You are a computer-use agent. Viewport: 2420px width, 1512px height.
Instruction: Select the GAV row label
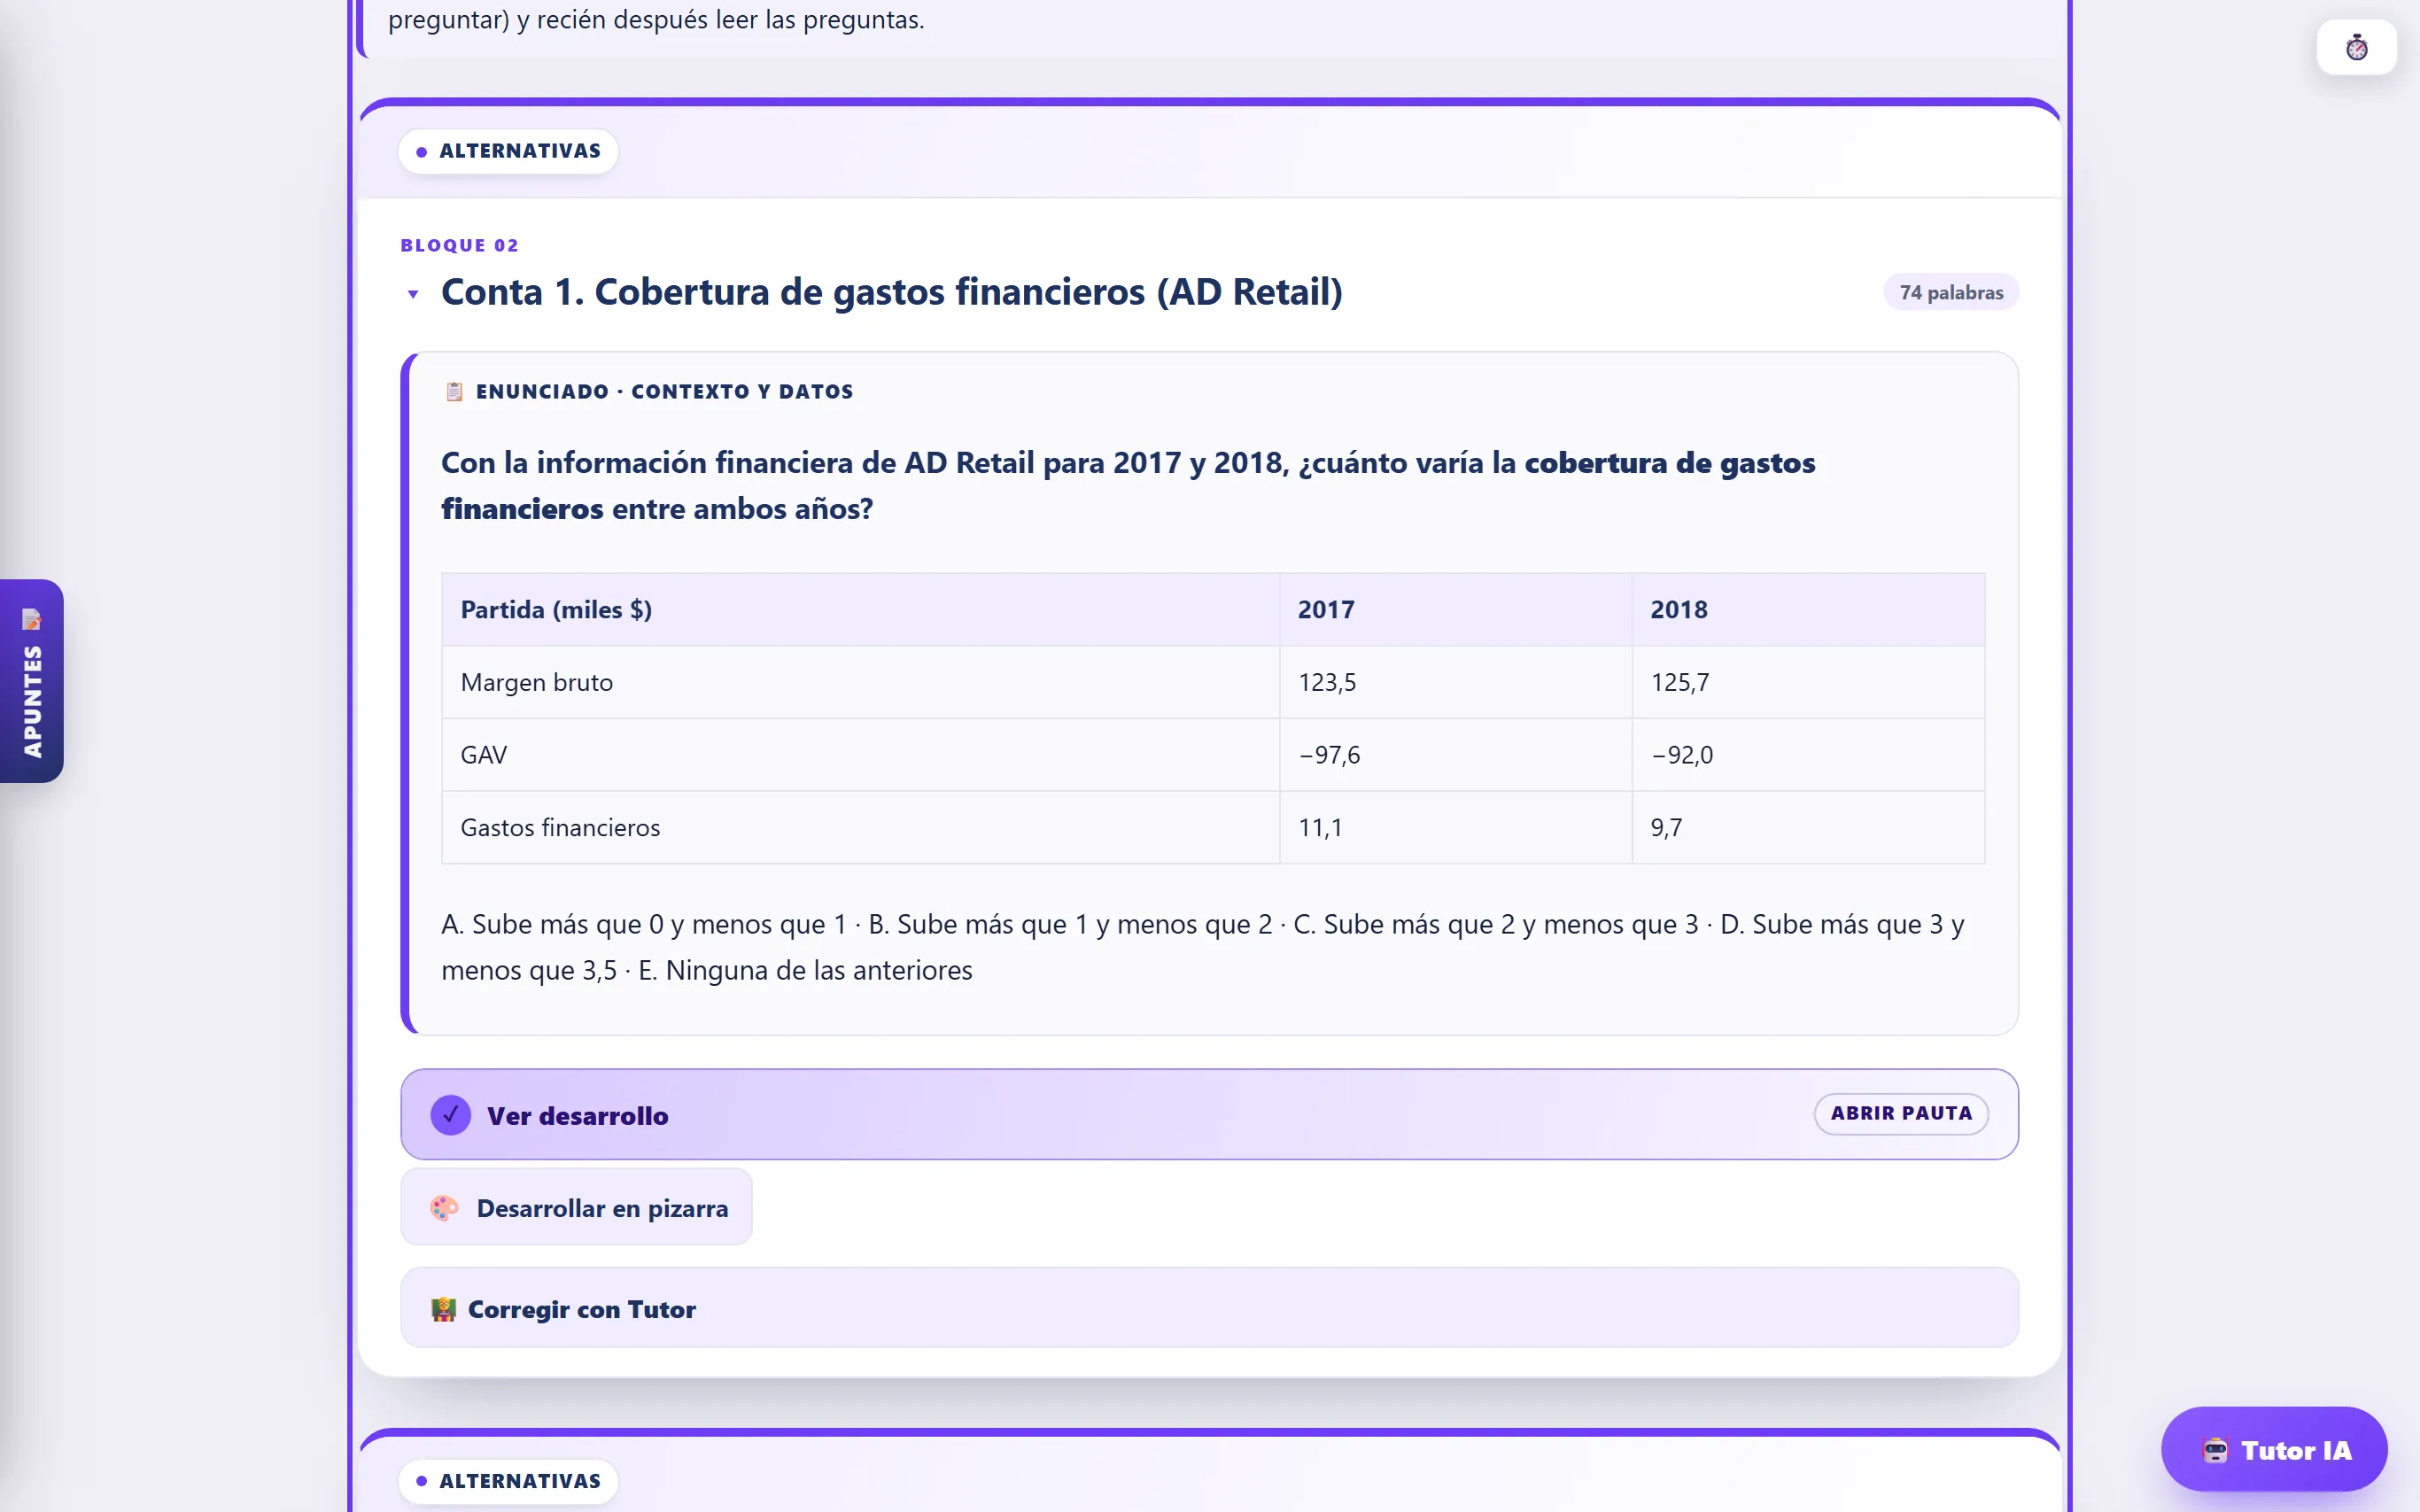[x=483, y=754]
